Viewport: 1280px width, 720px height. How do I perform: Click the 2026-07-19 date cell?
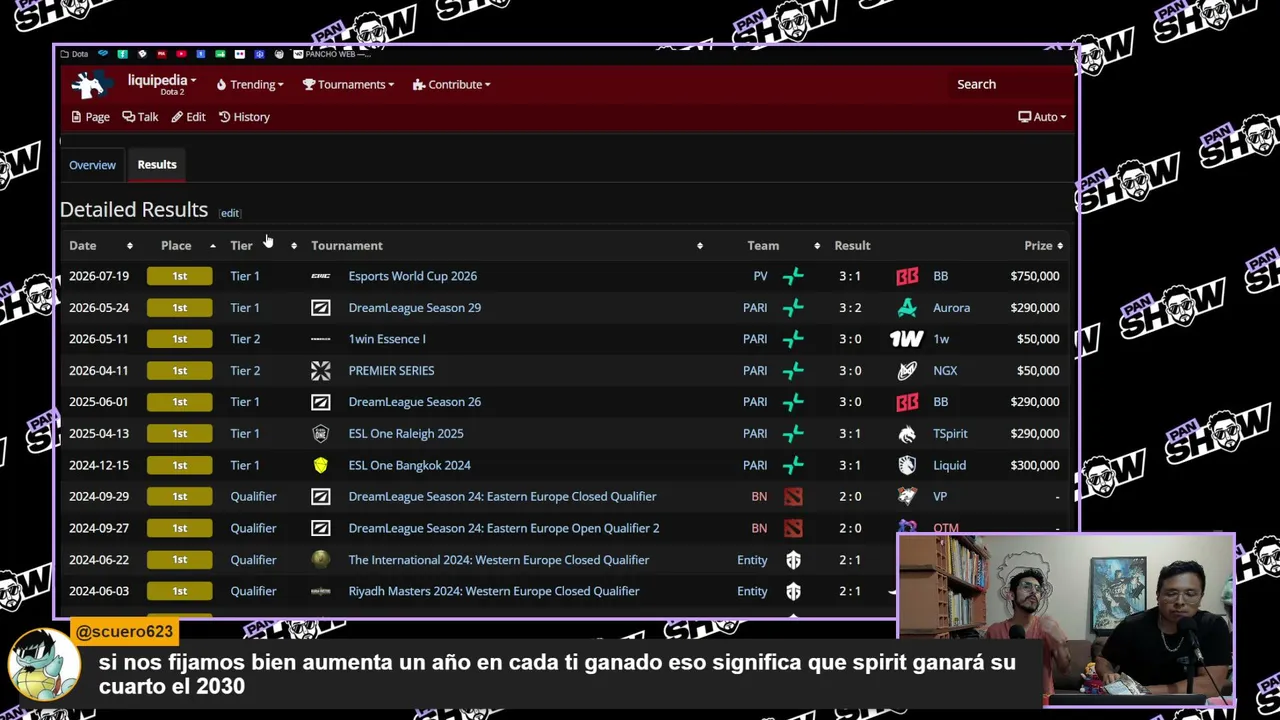(x=99, y=276)
